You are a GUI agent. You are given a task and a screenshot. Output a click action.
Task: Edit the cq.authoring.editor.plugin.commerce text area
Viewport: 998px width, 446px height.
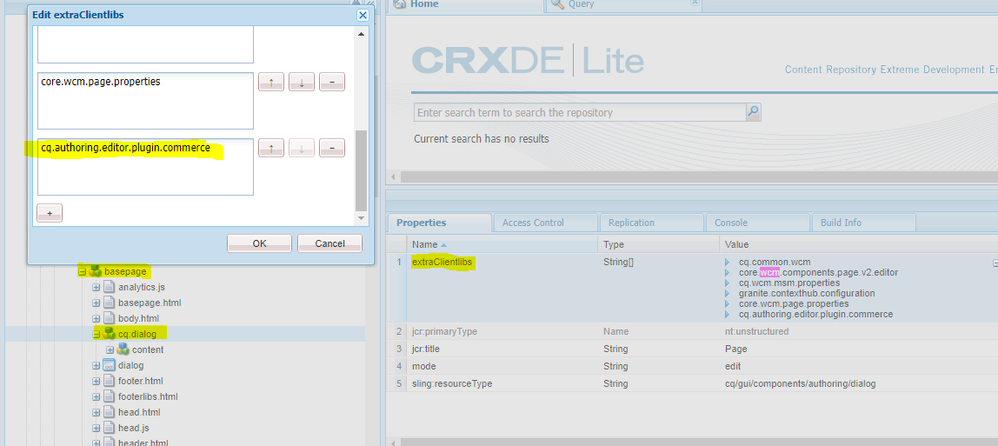[x=146, y=167]
